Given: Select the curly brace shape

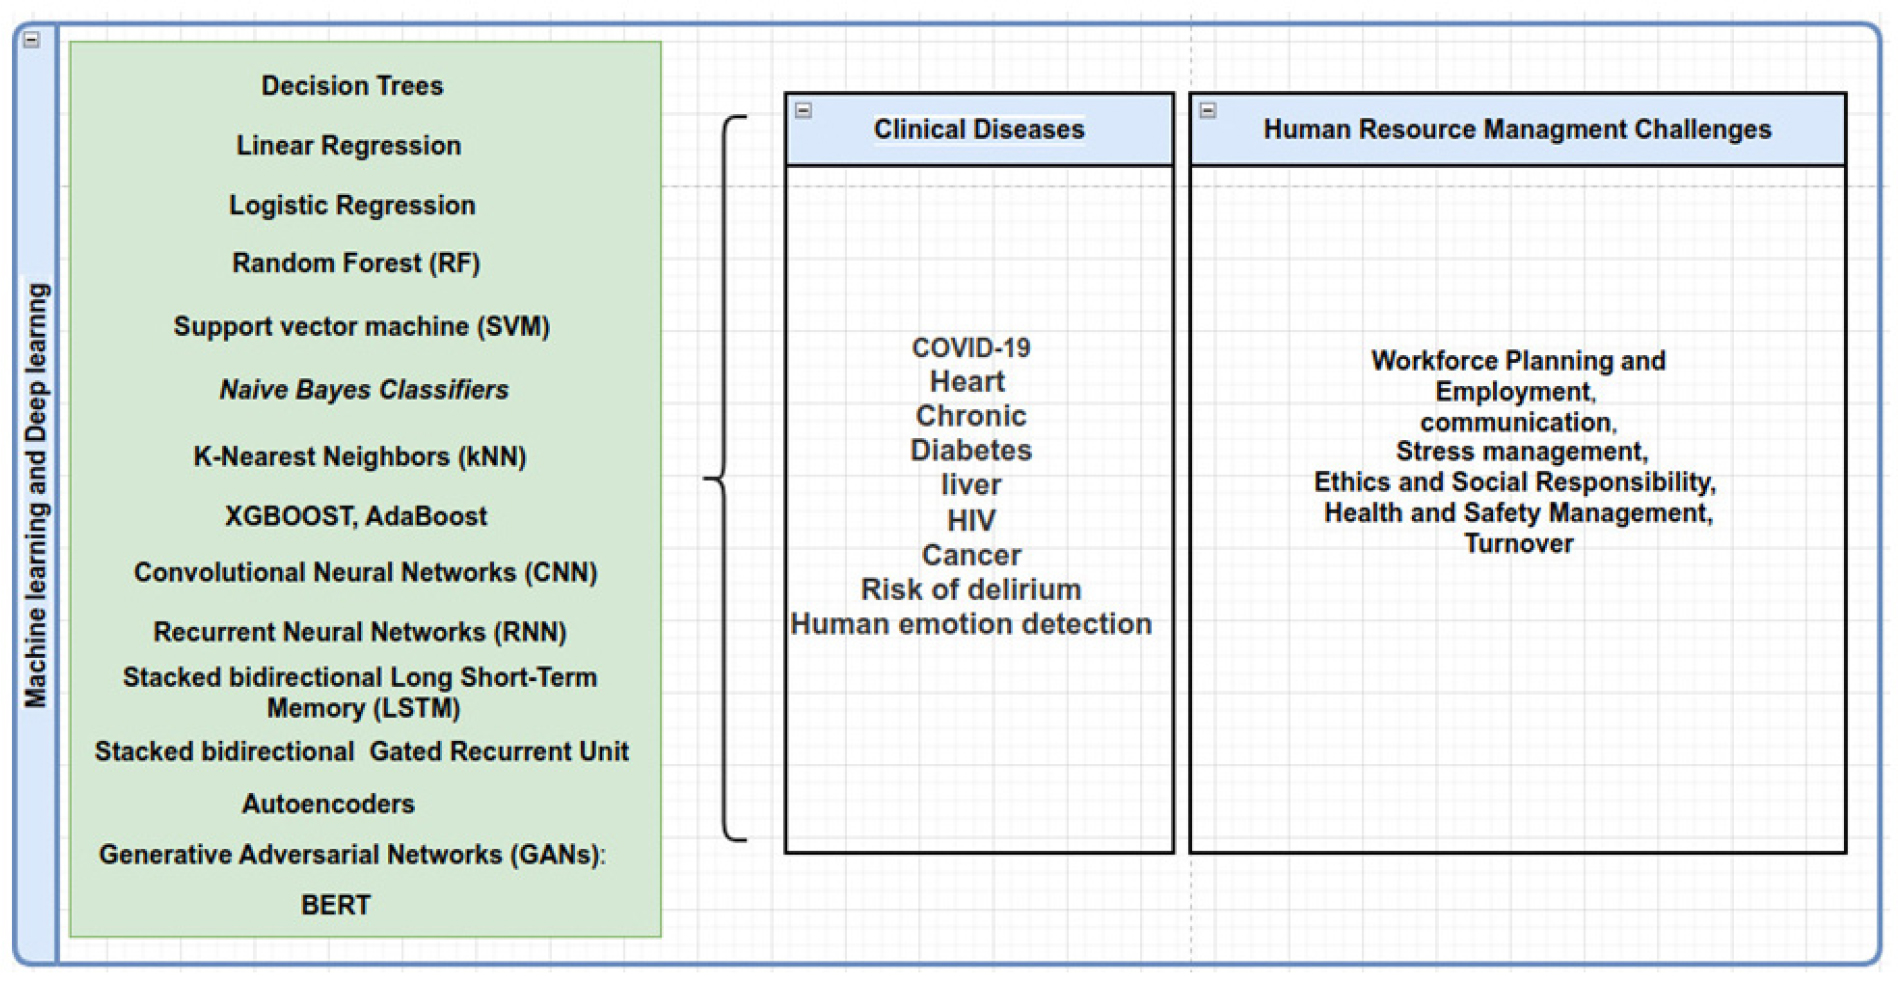Looking at the screenshot, I should [x=726, y=479].
